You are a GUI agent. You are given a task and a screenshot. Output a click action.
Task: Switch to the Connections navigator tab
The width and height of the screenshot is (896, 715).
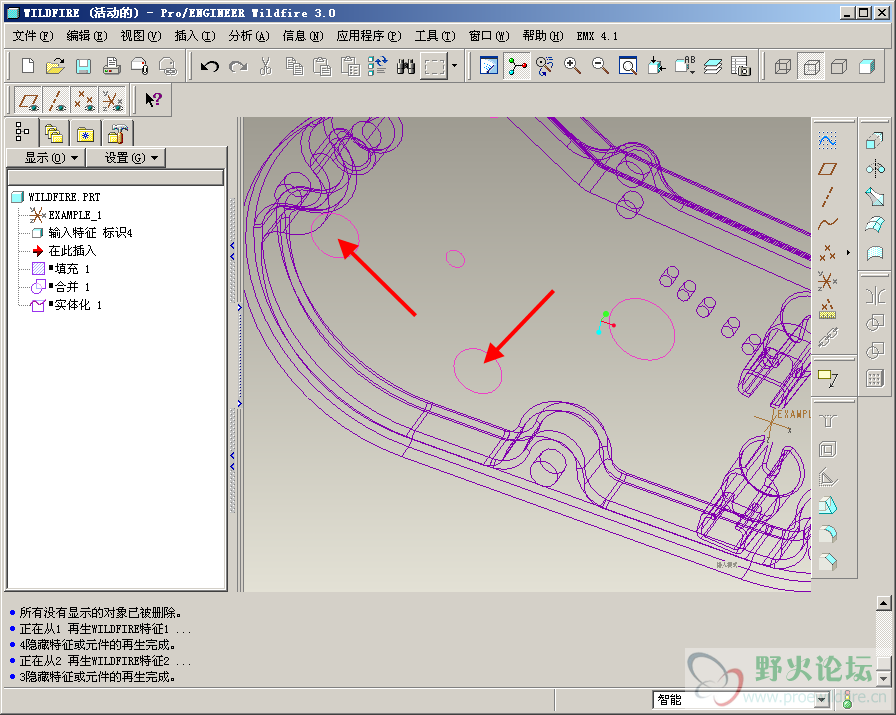coord(118,134)
